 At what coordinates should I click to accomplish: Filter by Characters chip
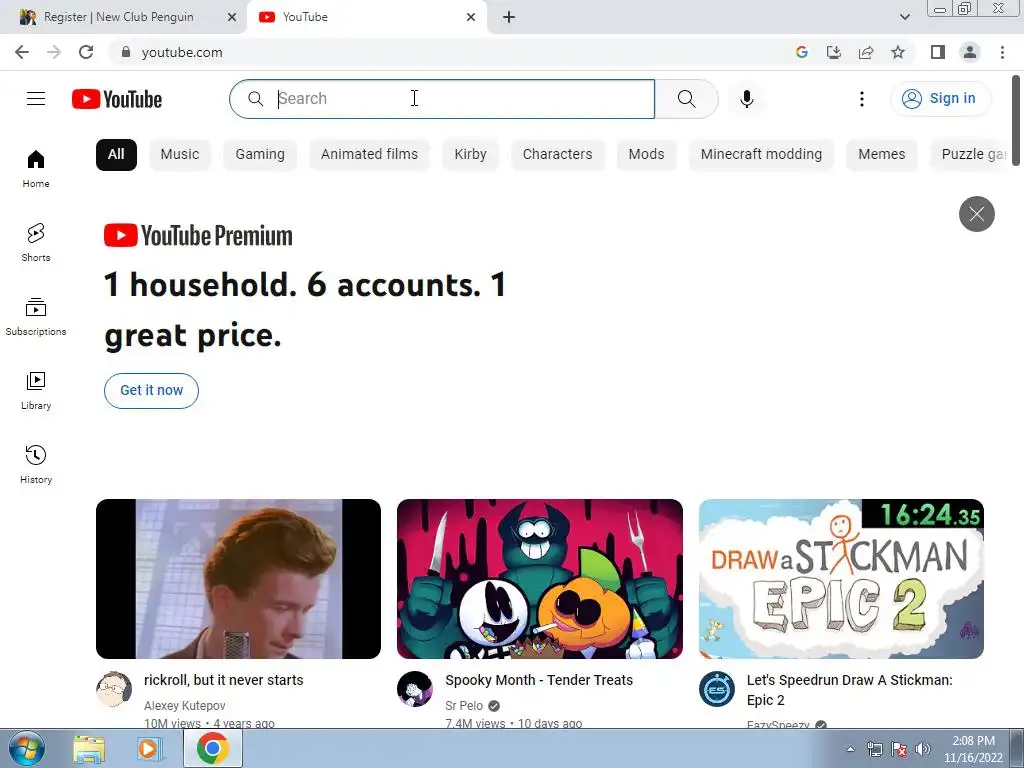pyautogui.click(x=557, y=155)
